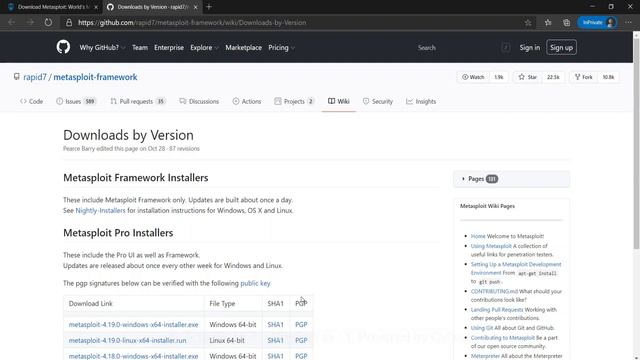Download metasploit-4.19.0-windows-x64-installer.exe
This screenshot has width=640, height=360.
click(x=133, y=324)
